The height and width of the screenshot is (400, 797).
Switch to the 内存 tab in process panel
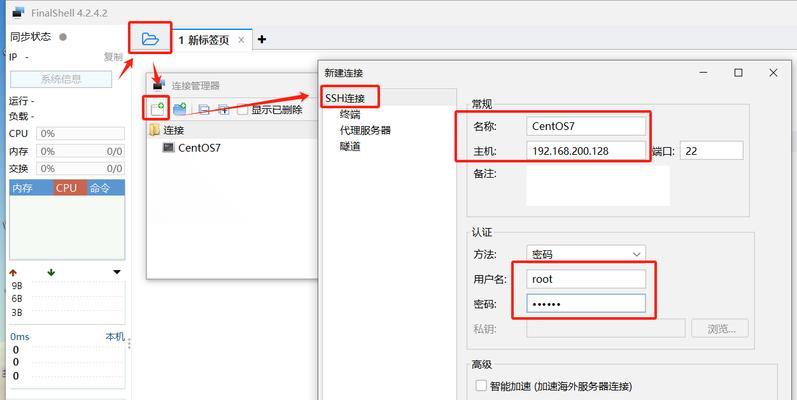31,188
